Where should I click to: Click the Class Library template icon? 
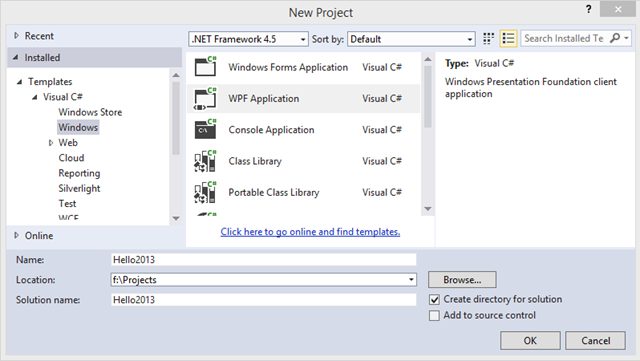[x=205, y=161]
